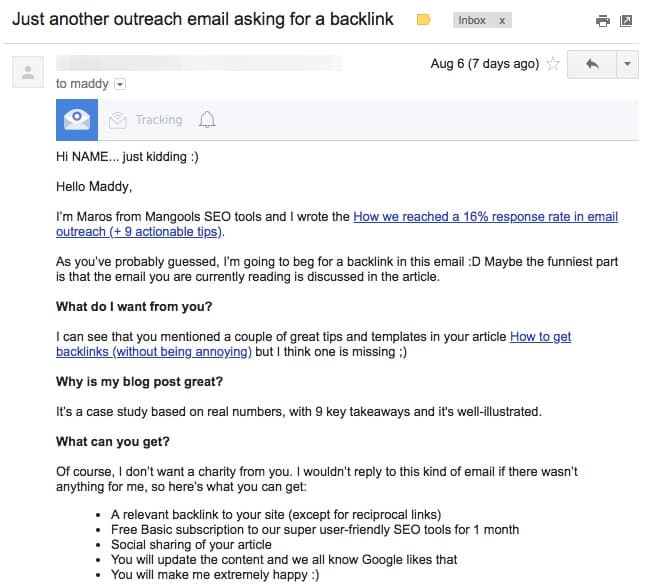Click the blurred sender name

(x=199, y=63)
